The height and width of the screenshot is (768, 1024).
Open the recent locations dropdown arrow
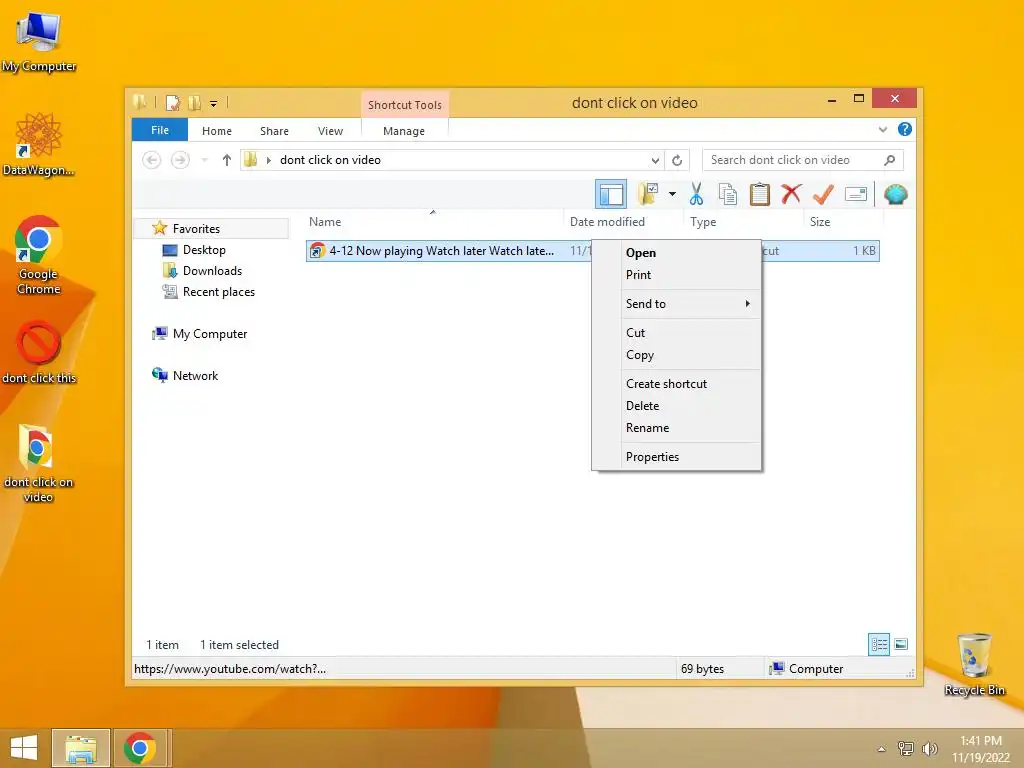pos(204,160)
